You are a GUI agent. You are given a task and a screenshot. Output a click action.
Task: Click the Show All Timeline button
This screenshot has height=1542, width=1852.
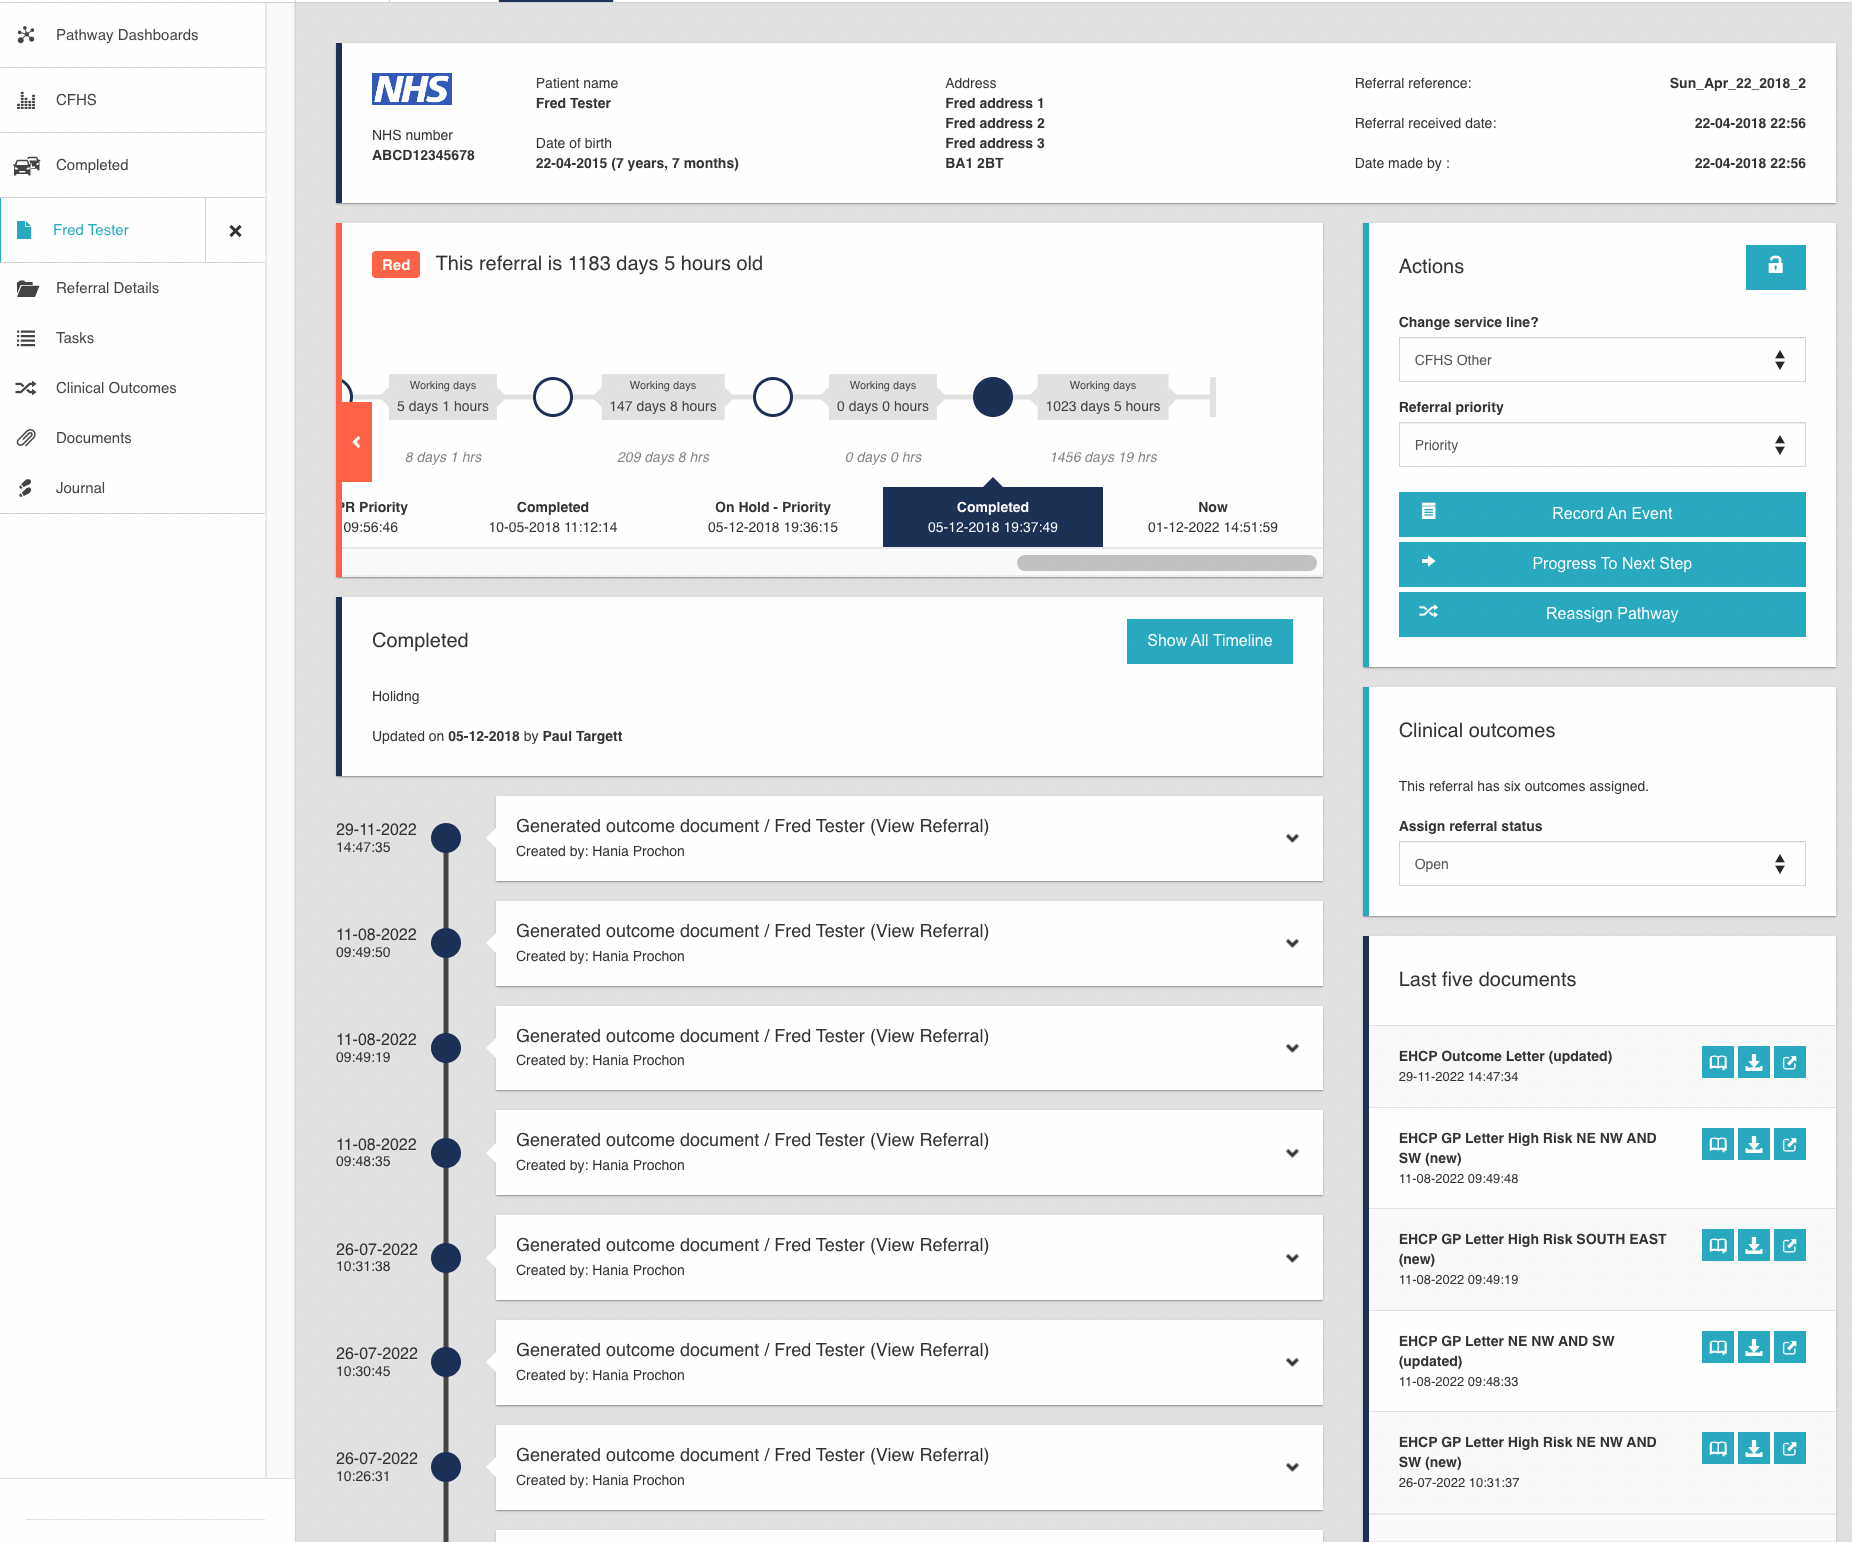[1209, 641]
